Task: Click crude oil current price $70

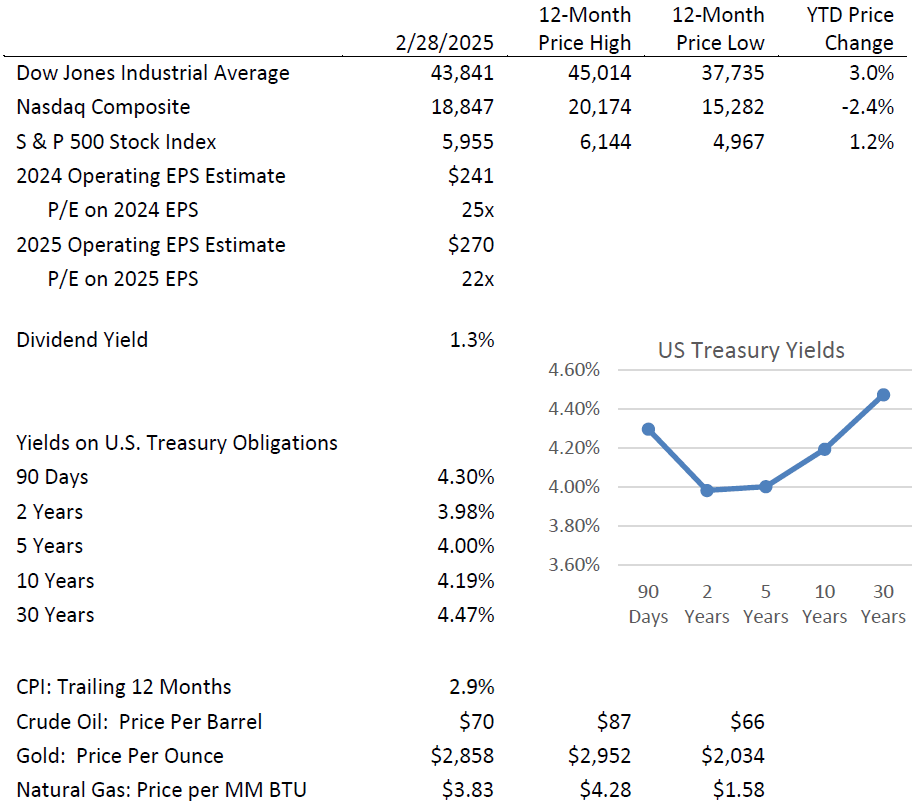Action: coord(476,722)
